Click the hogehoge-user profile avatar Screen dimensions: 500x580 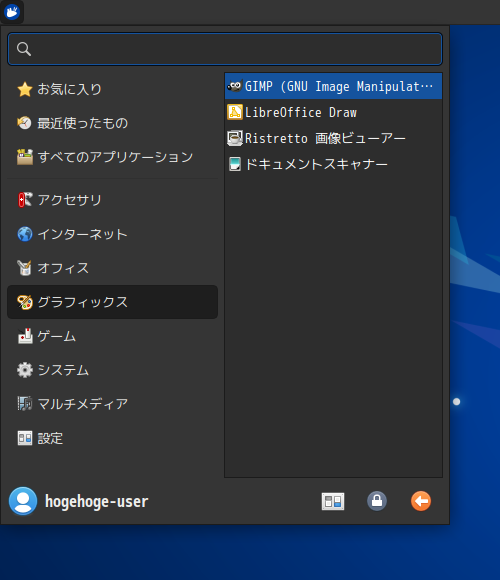pos(23,501)
